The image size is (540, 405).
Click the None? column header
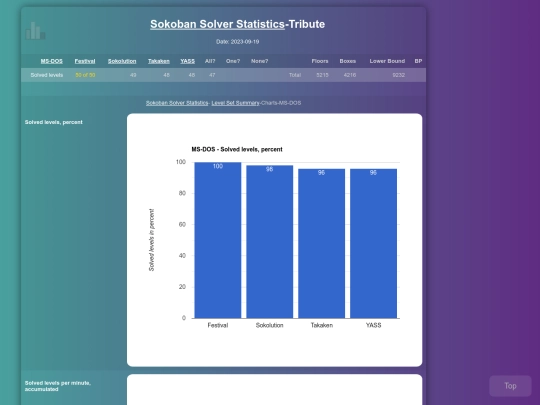tap(259, 61)
